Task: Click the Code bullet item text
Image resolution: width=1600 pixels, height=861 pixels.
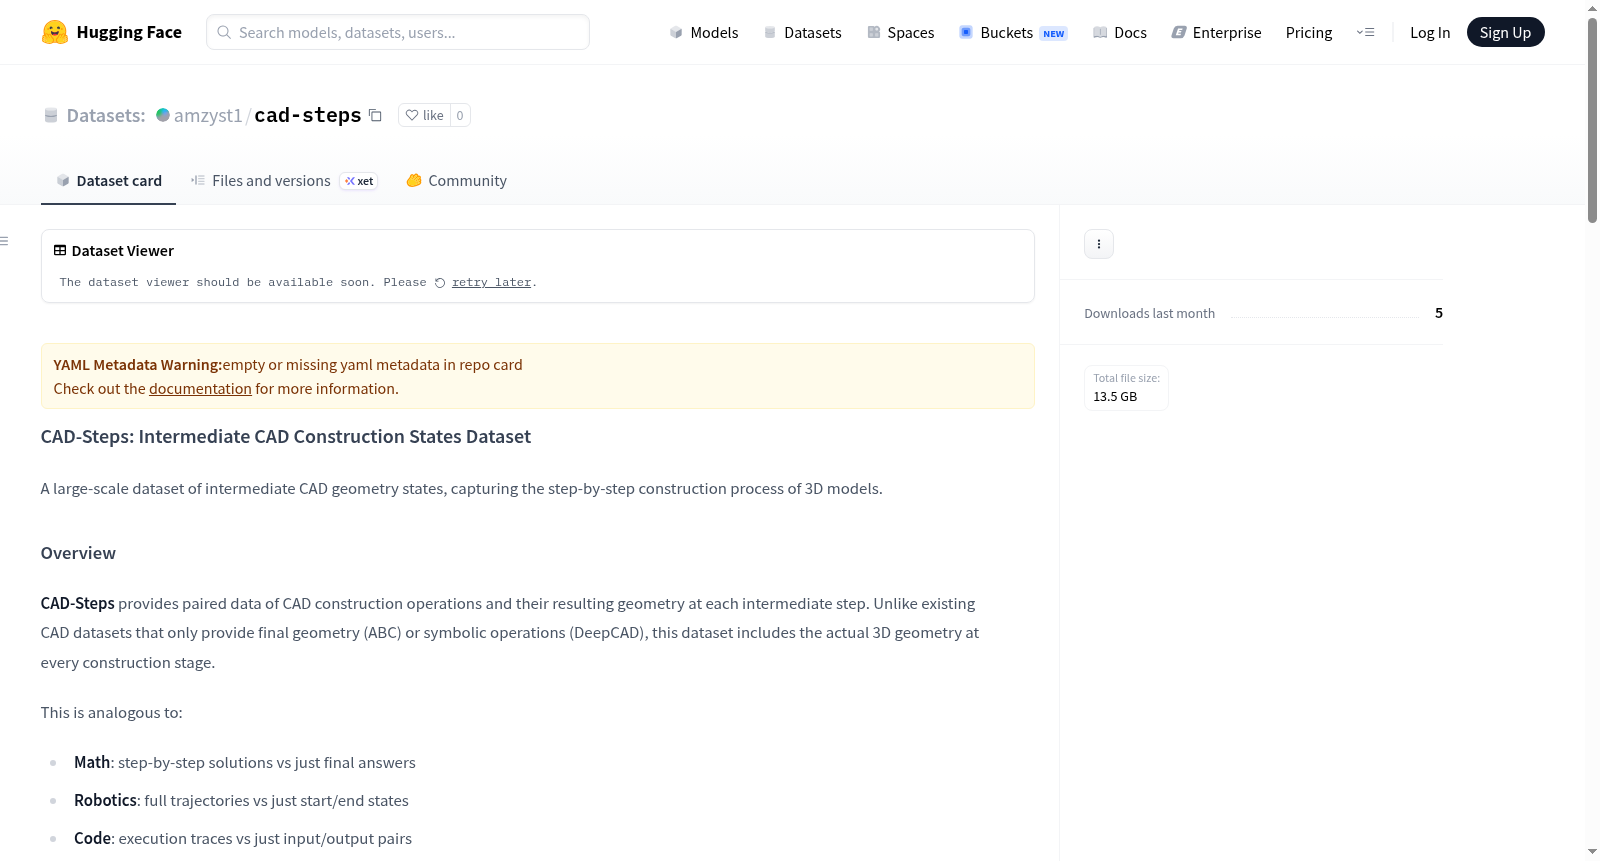Action: click(x=243, y=839)
